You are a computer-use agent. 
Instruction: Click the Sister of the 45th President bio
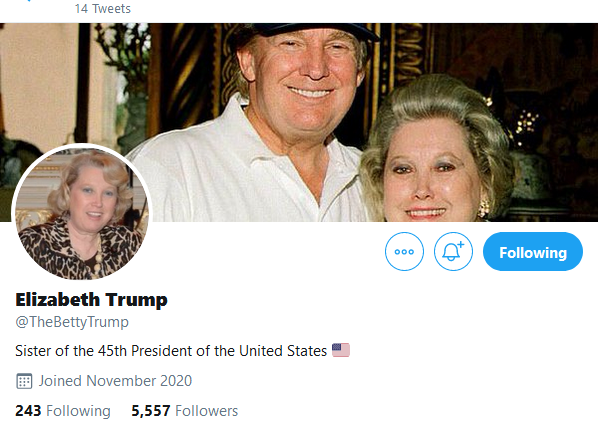[x=171, y=351]
